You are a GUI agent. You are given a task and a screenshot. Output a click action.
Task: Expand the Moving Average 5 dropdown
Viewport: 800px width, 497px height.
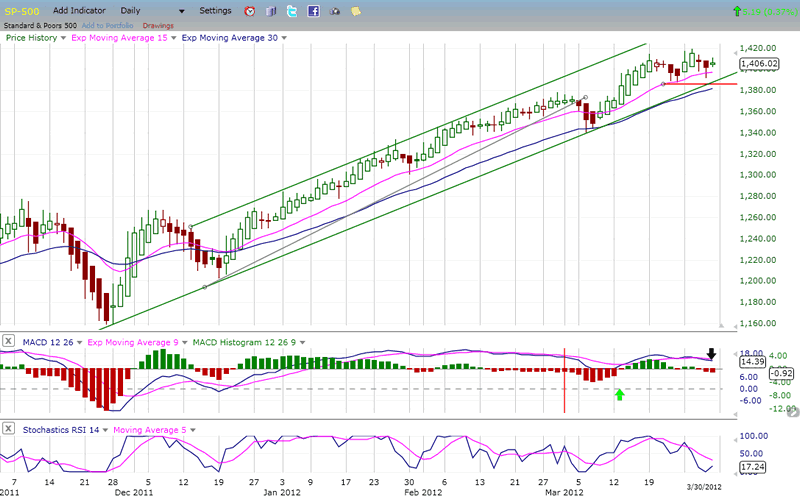[x=193, y=430]
